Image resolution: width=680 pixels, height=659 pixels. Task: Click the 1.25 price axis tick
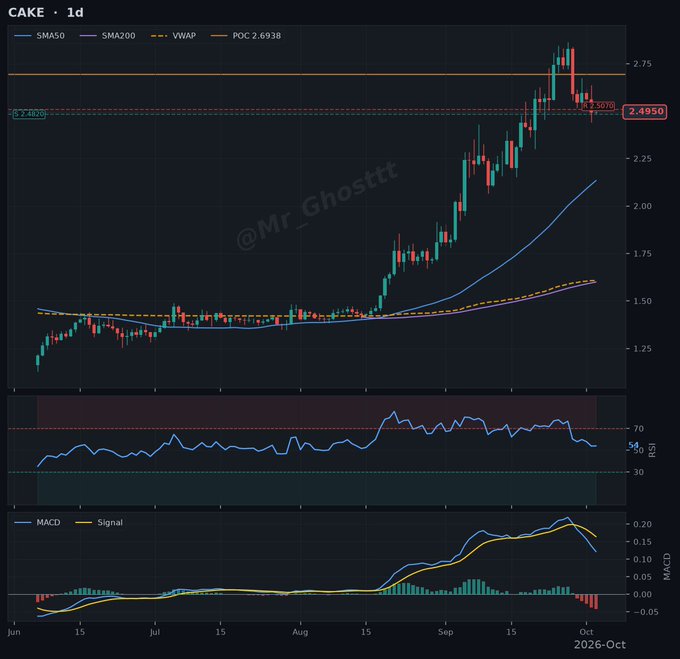[x=642, y=349]
